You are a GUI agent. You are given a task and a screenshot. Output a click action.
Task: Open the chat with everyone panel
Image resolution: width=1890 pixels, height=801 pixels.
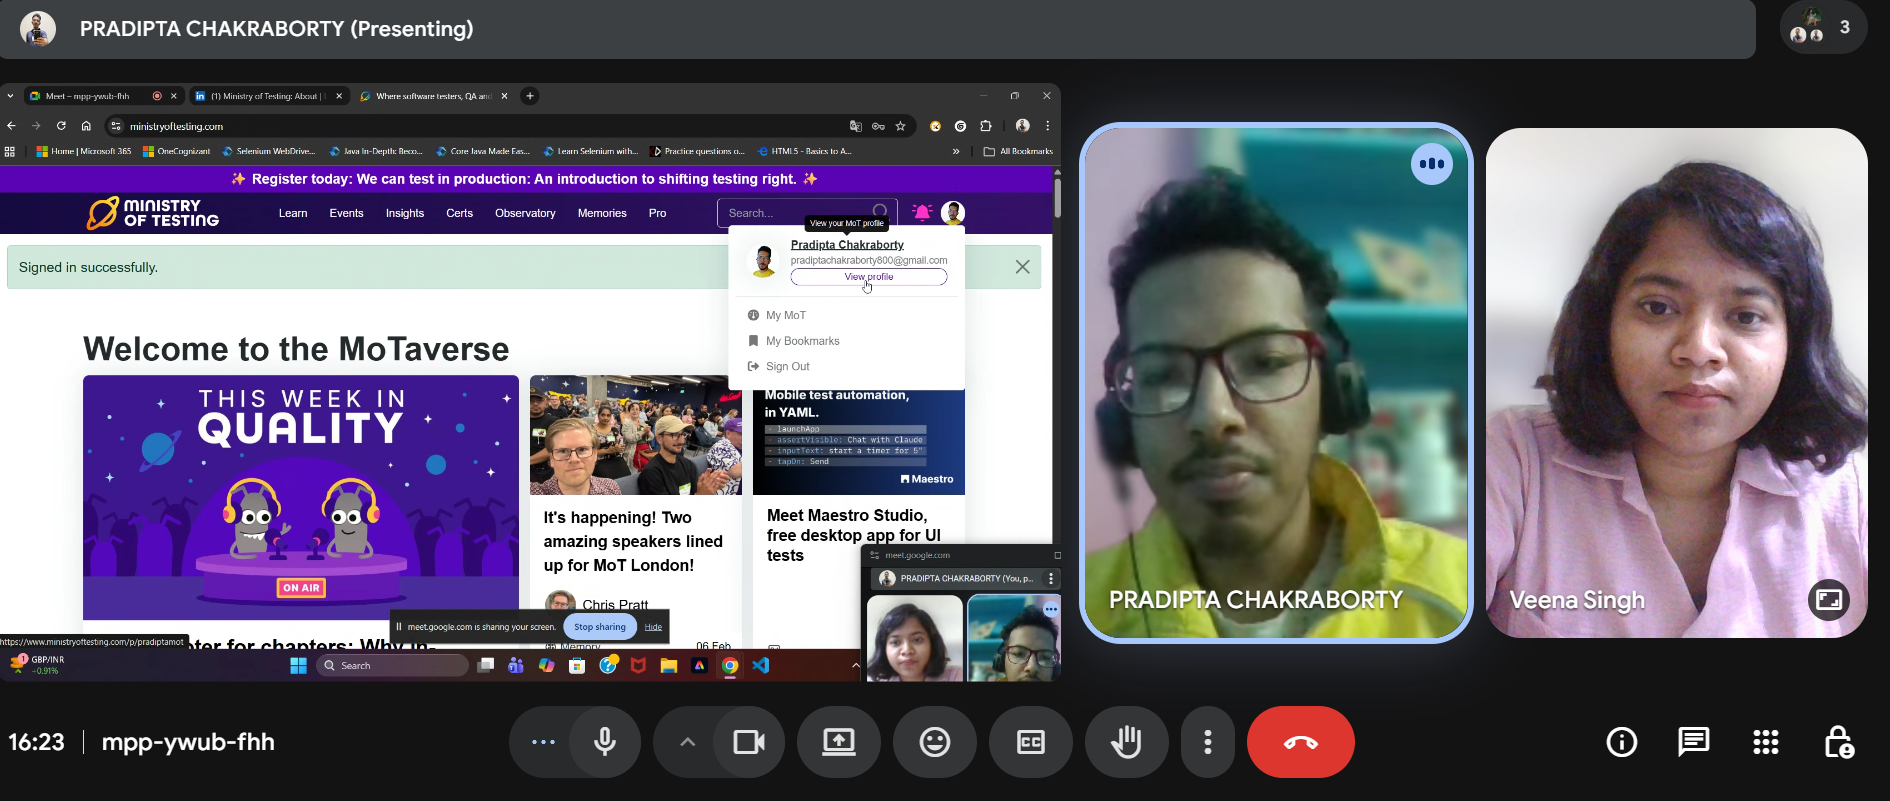(1693, 742)
